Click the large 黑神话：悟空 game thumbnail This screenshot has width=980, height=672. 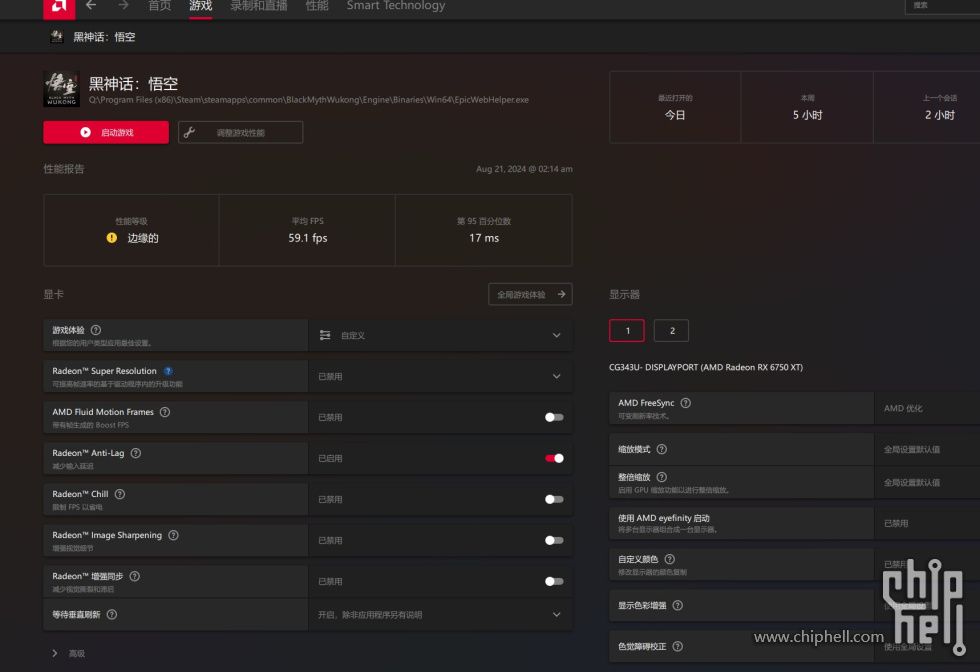tap(61, 89)
